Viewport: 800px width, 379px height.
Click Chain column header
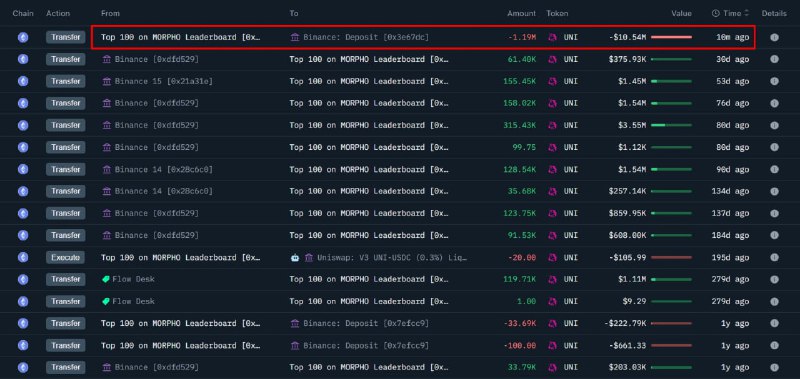(23, 13)
